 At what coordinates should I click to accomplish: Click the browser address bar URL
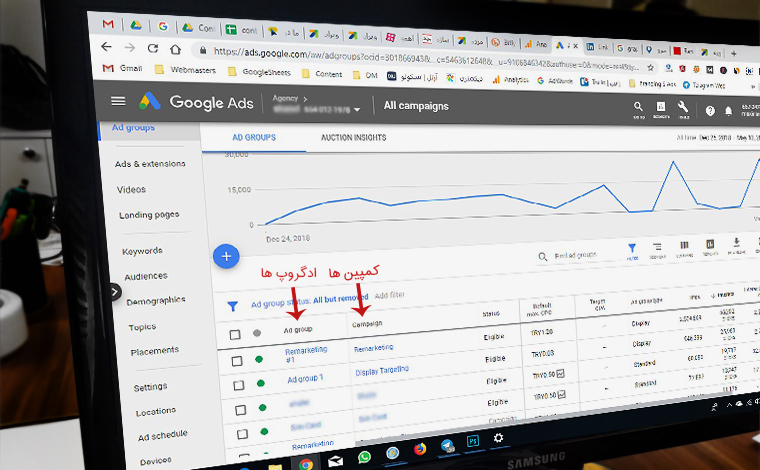coord(426,59)
